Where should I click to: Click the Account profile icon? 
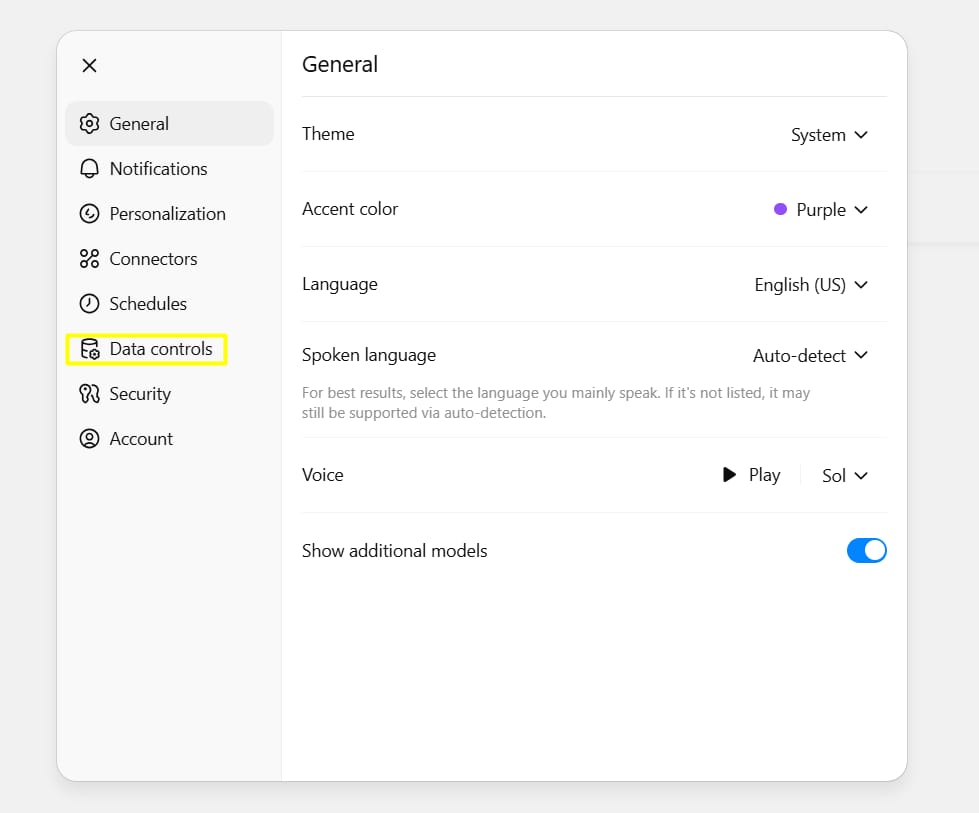[89, 439]
